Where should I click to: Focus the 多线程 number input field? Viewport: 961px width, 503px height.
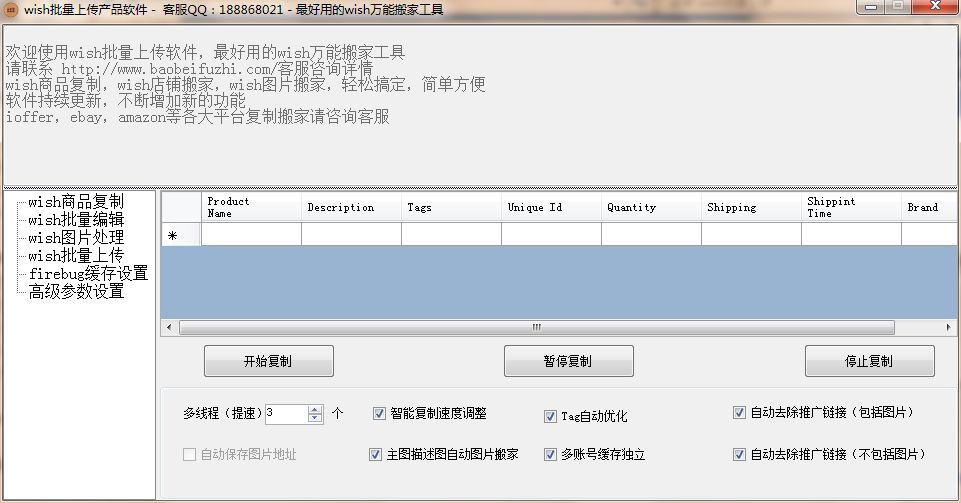(x=286, y=414)
